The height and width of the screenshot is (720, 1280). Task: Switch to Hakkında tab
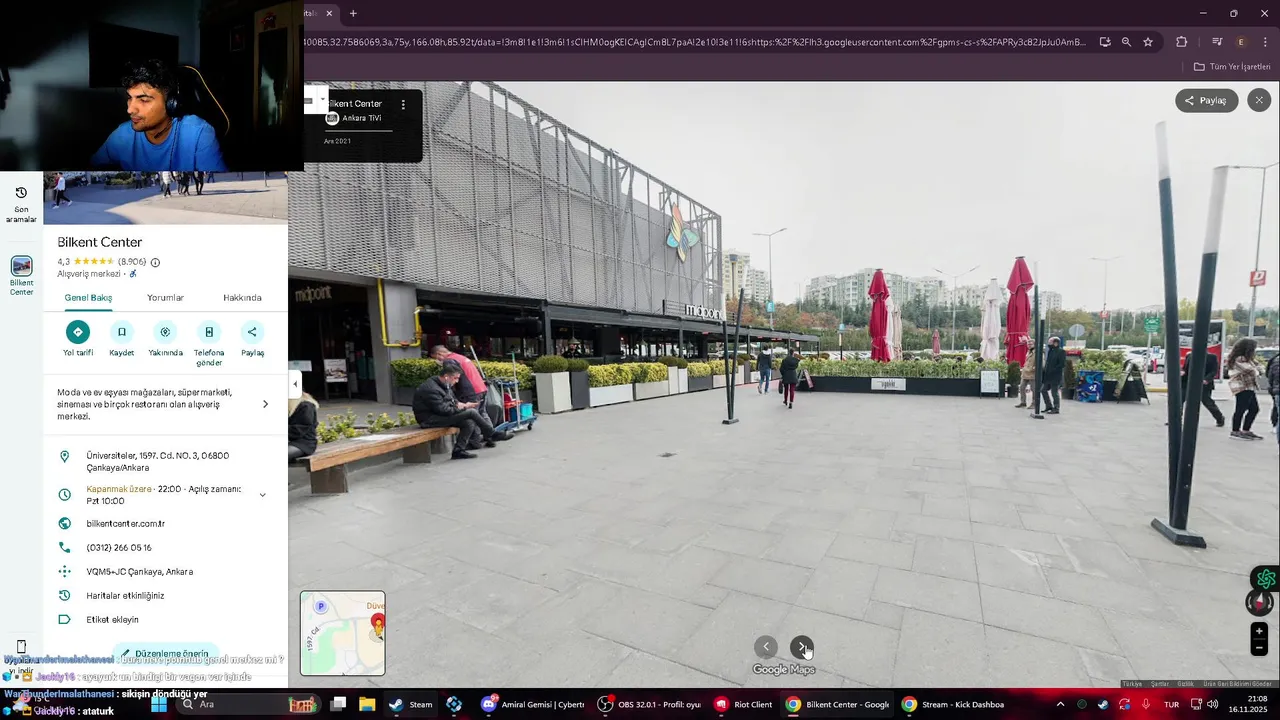pos(242,297)
